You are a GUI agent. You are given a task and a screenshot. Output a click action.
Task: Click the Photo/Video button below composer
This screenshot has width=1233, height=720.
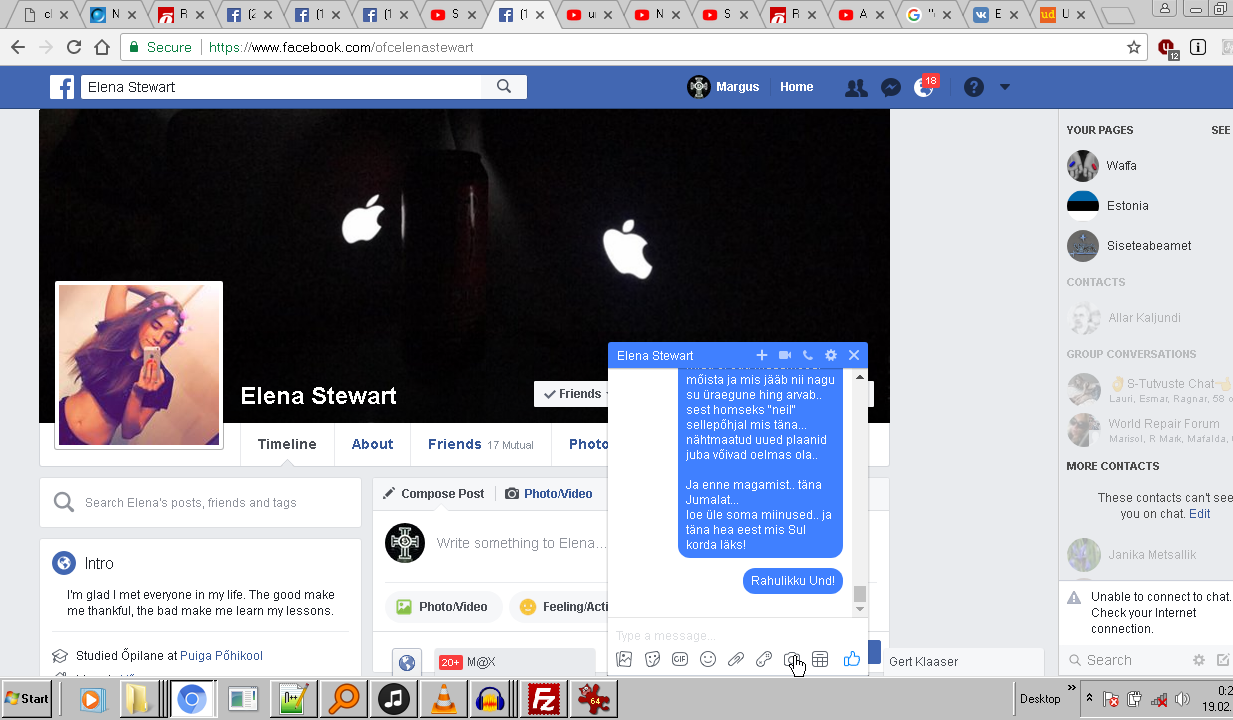(x=442, y=606)
